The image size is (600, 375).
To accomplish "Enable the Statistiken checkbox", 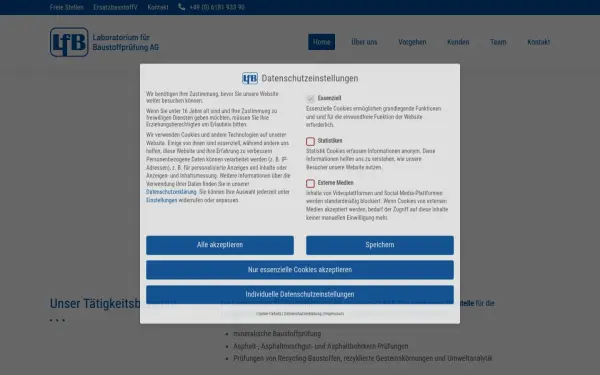I will tap(310, 141).
